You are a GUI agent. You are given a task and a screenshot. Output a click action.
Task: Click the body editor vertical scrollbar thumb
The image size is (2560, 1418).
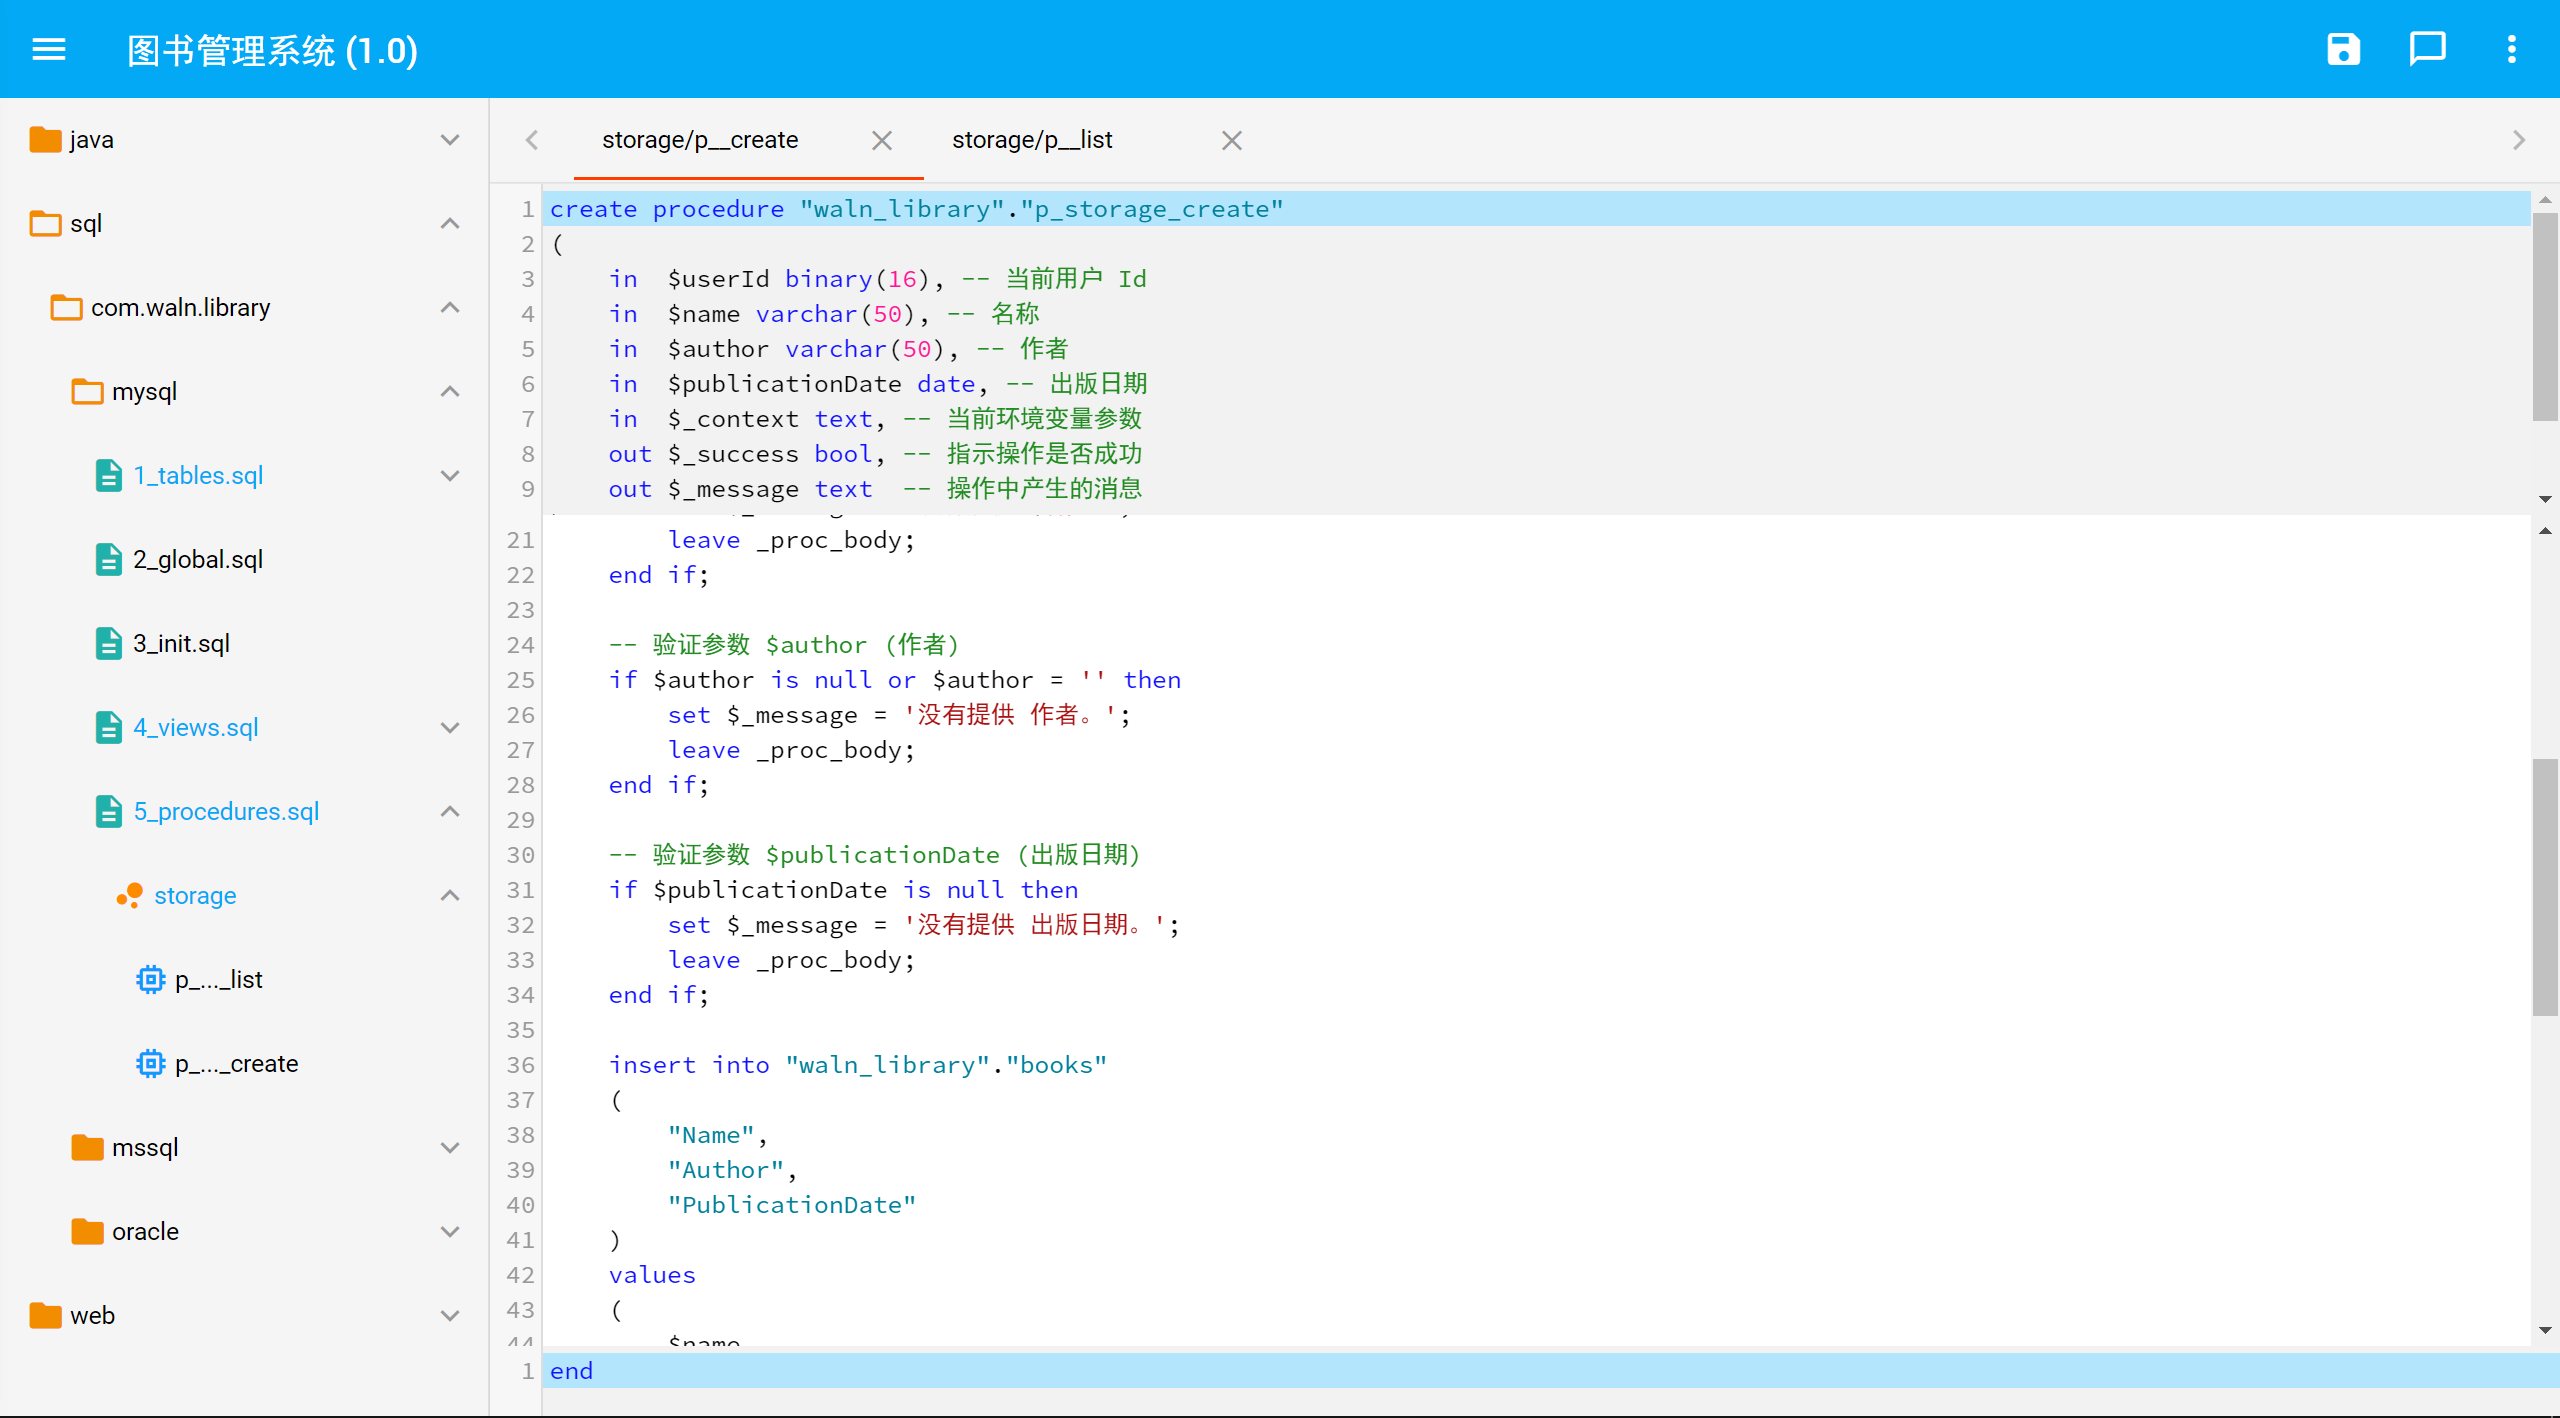2545,888
